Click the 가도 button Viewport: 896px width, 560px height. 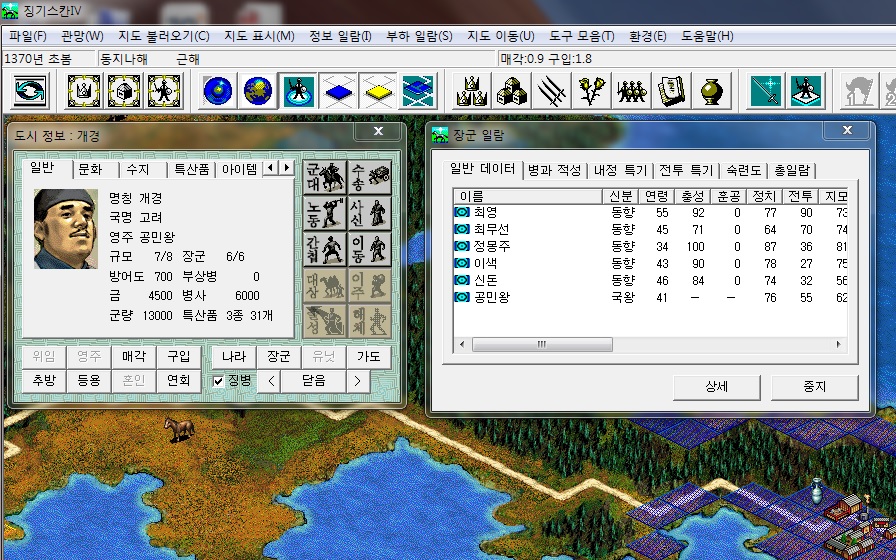[x=369, y=357]
